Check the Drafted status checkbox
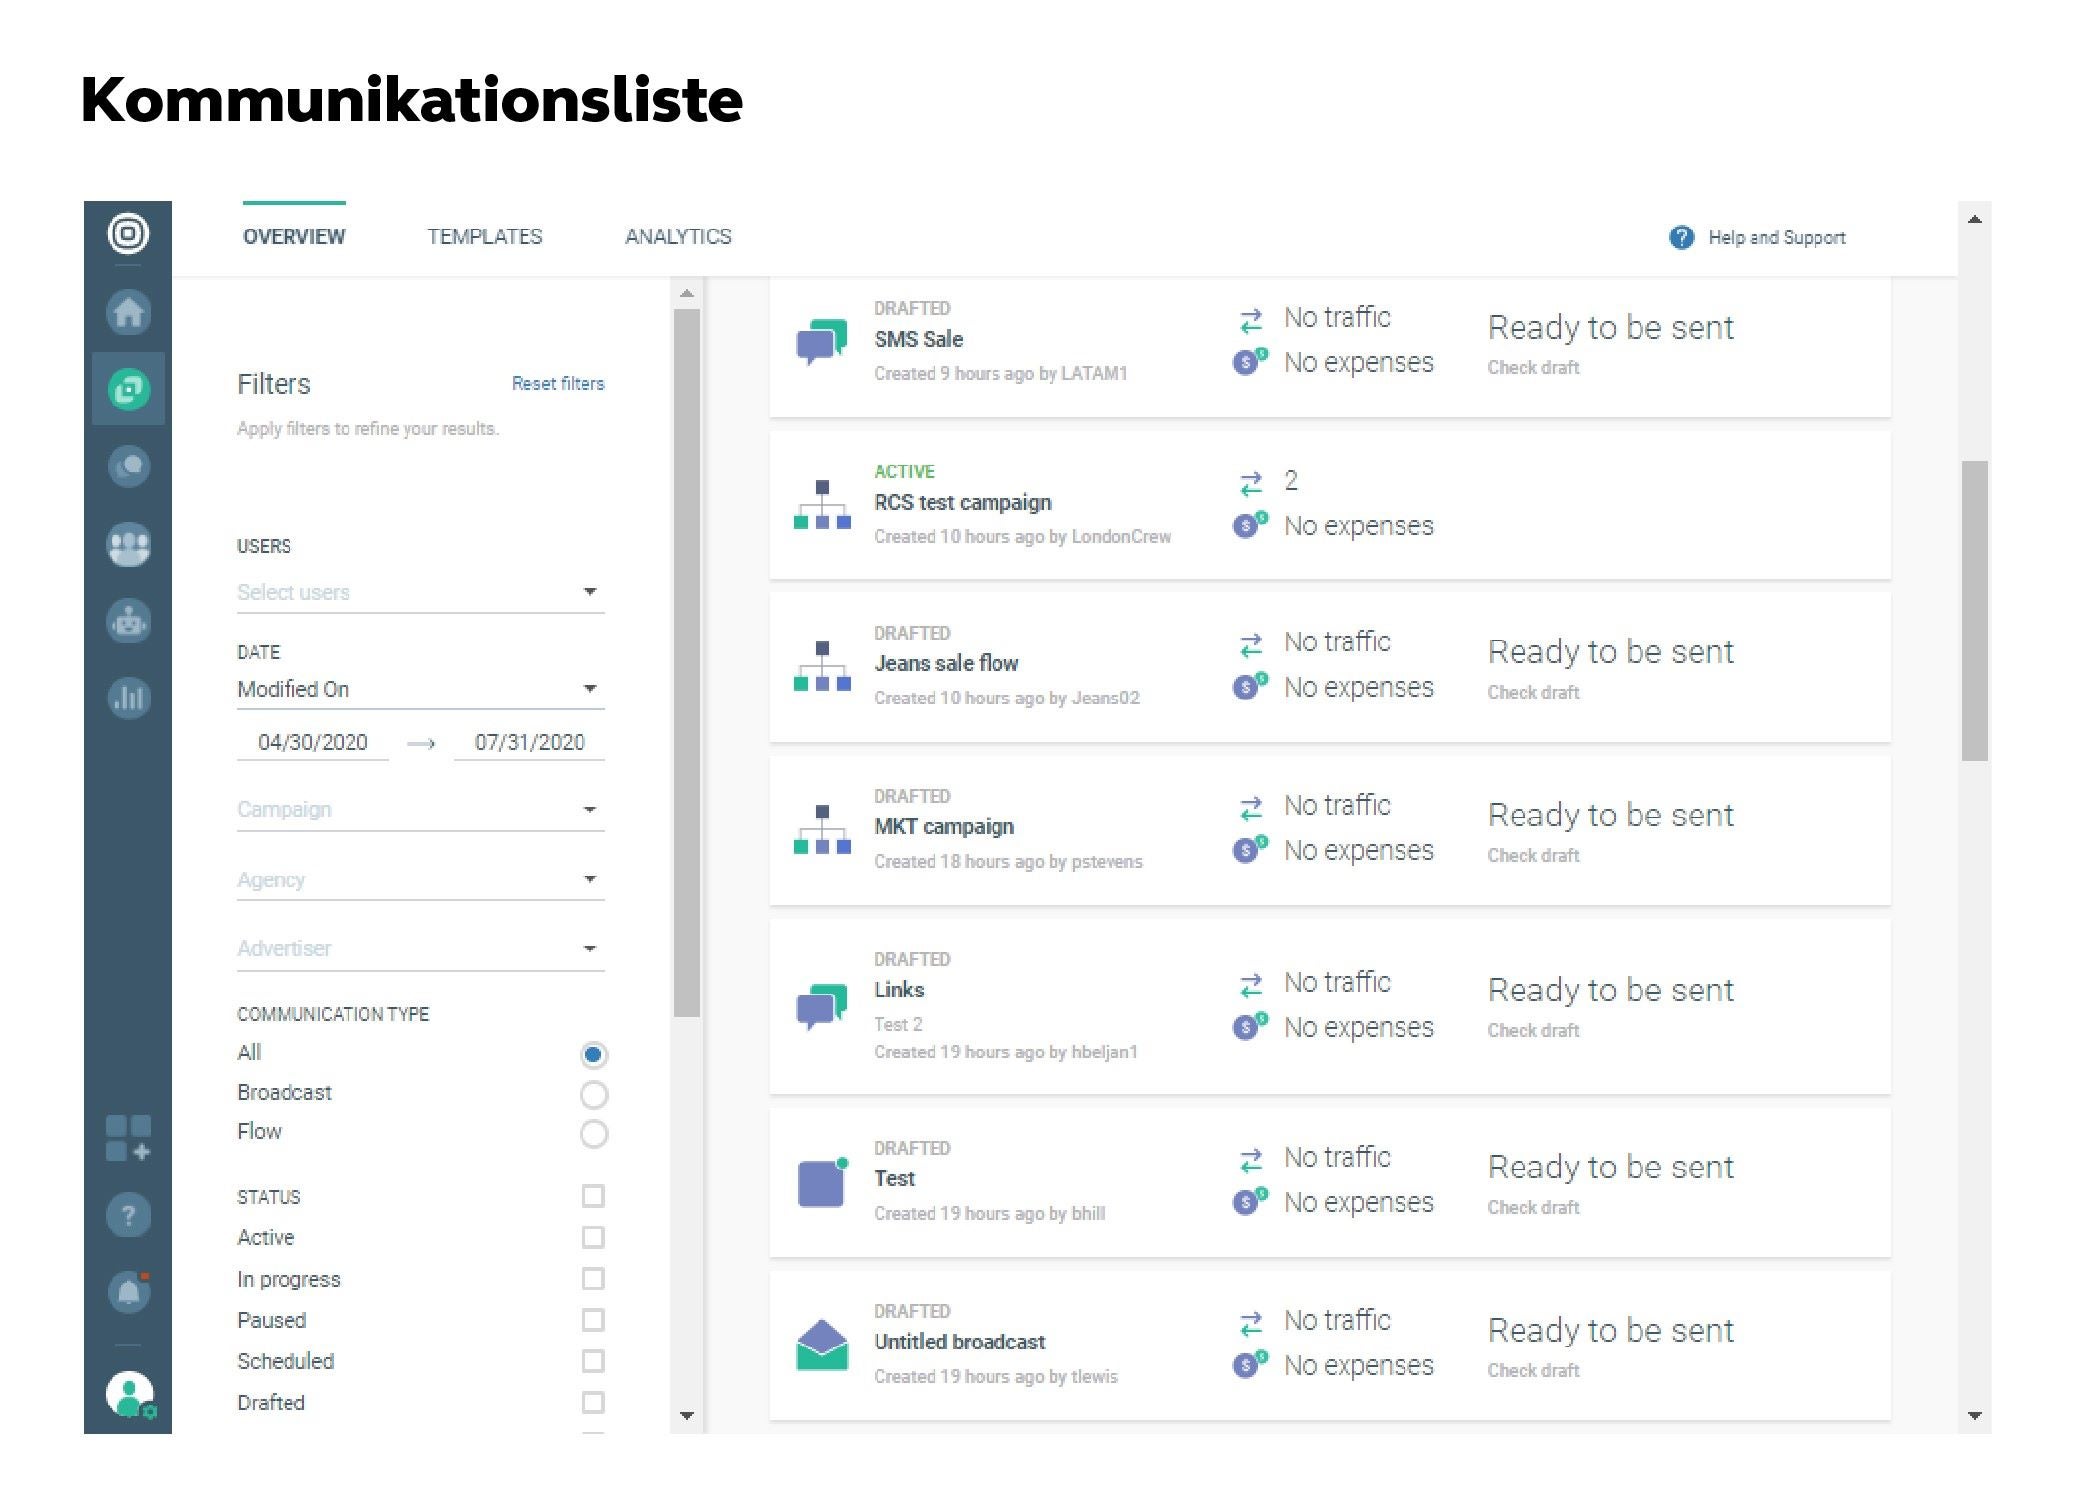 [x=593, y=1402]
